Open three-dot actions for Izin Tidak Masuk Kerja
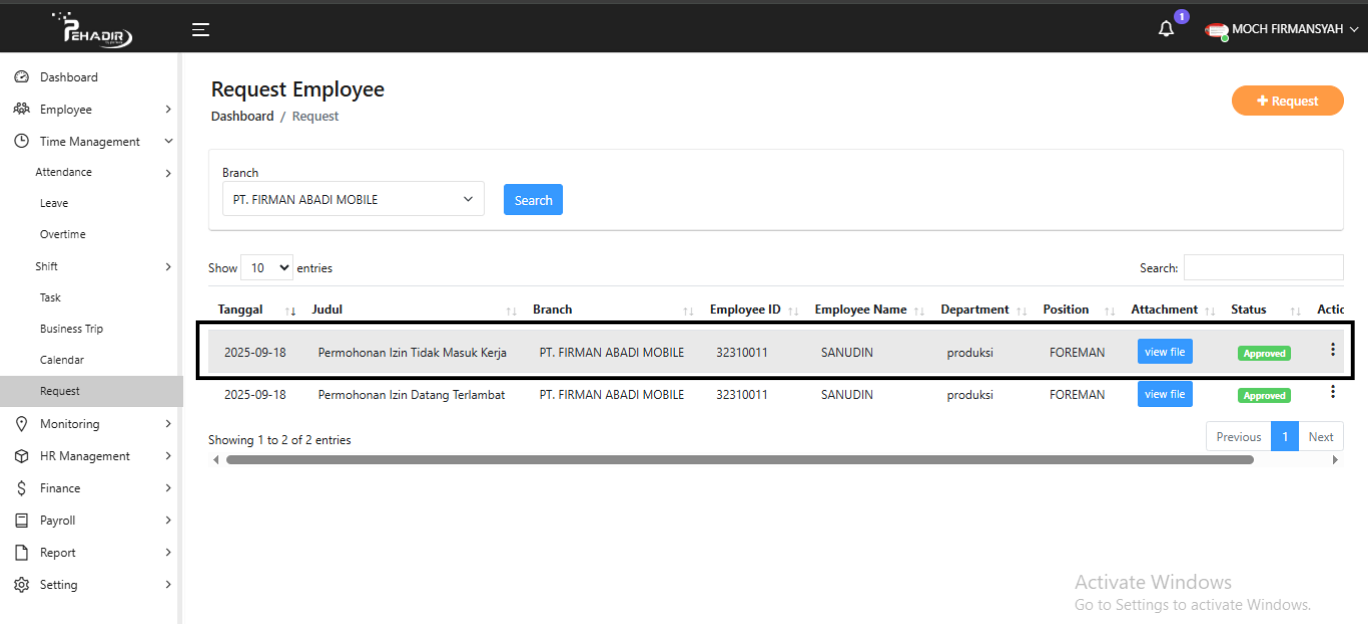The height and width of the screenshot is (624, 1368). pos(1332,350)
